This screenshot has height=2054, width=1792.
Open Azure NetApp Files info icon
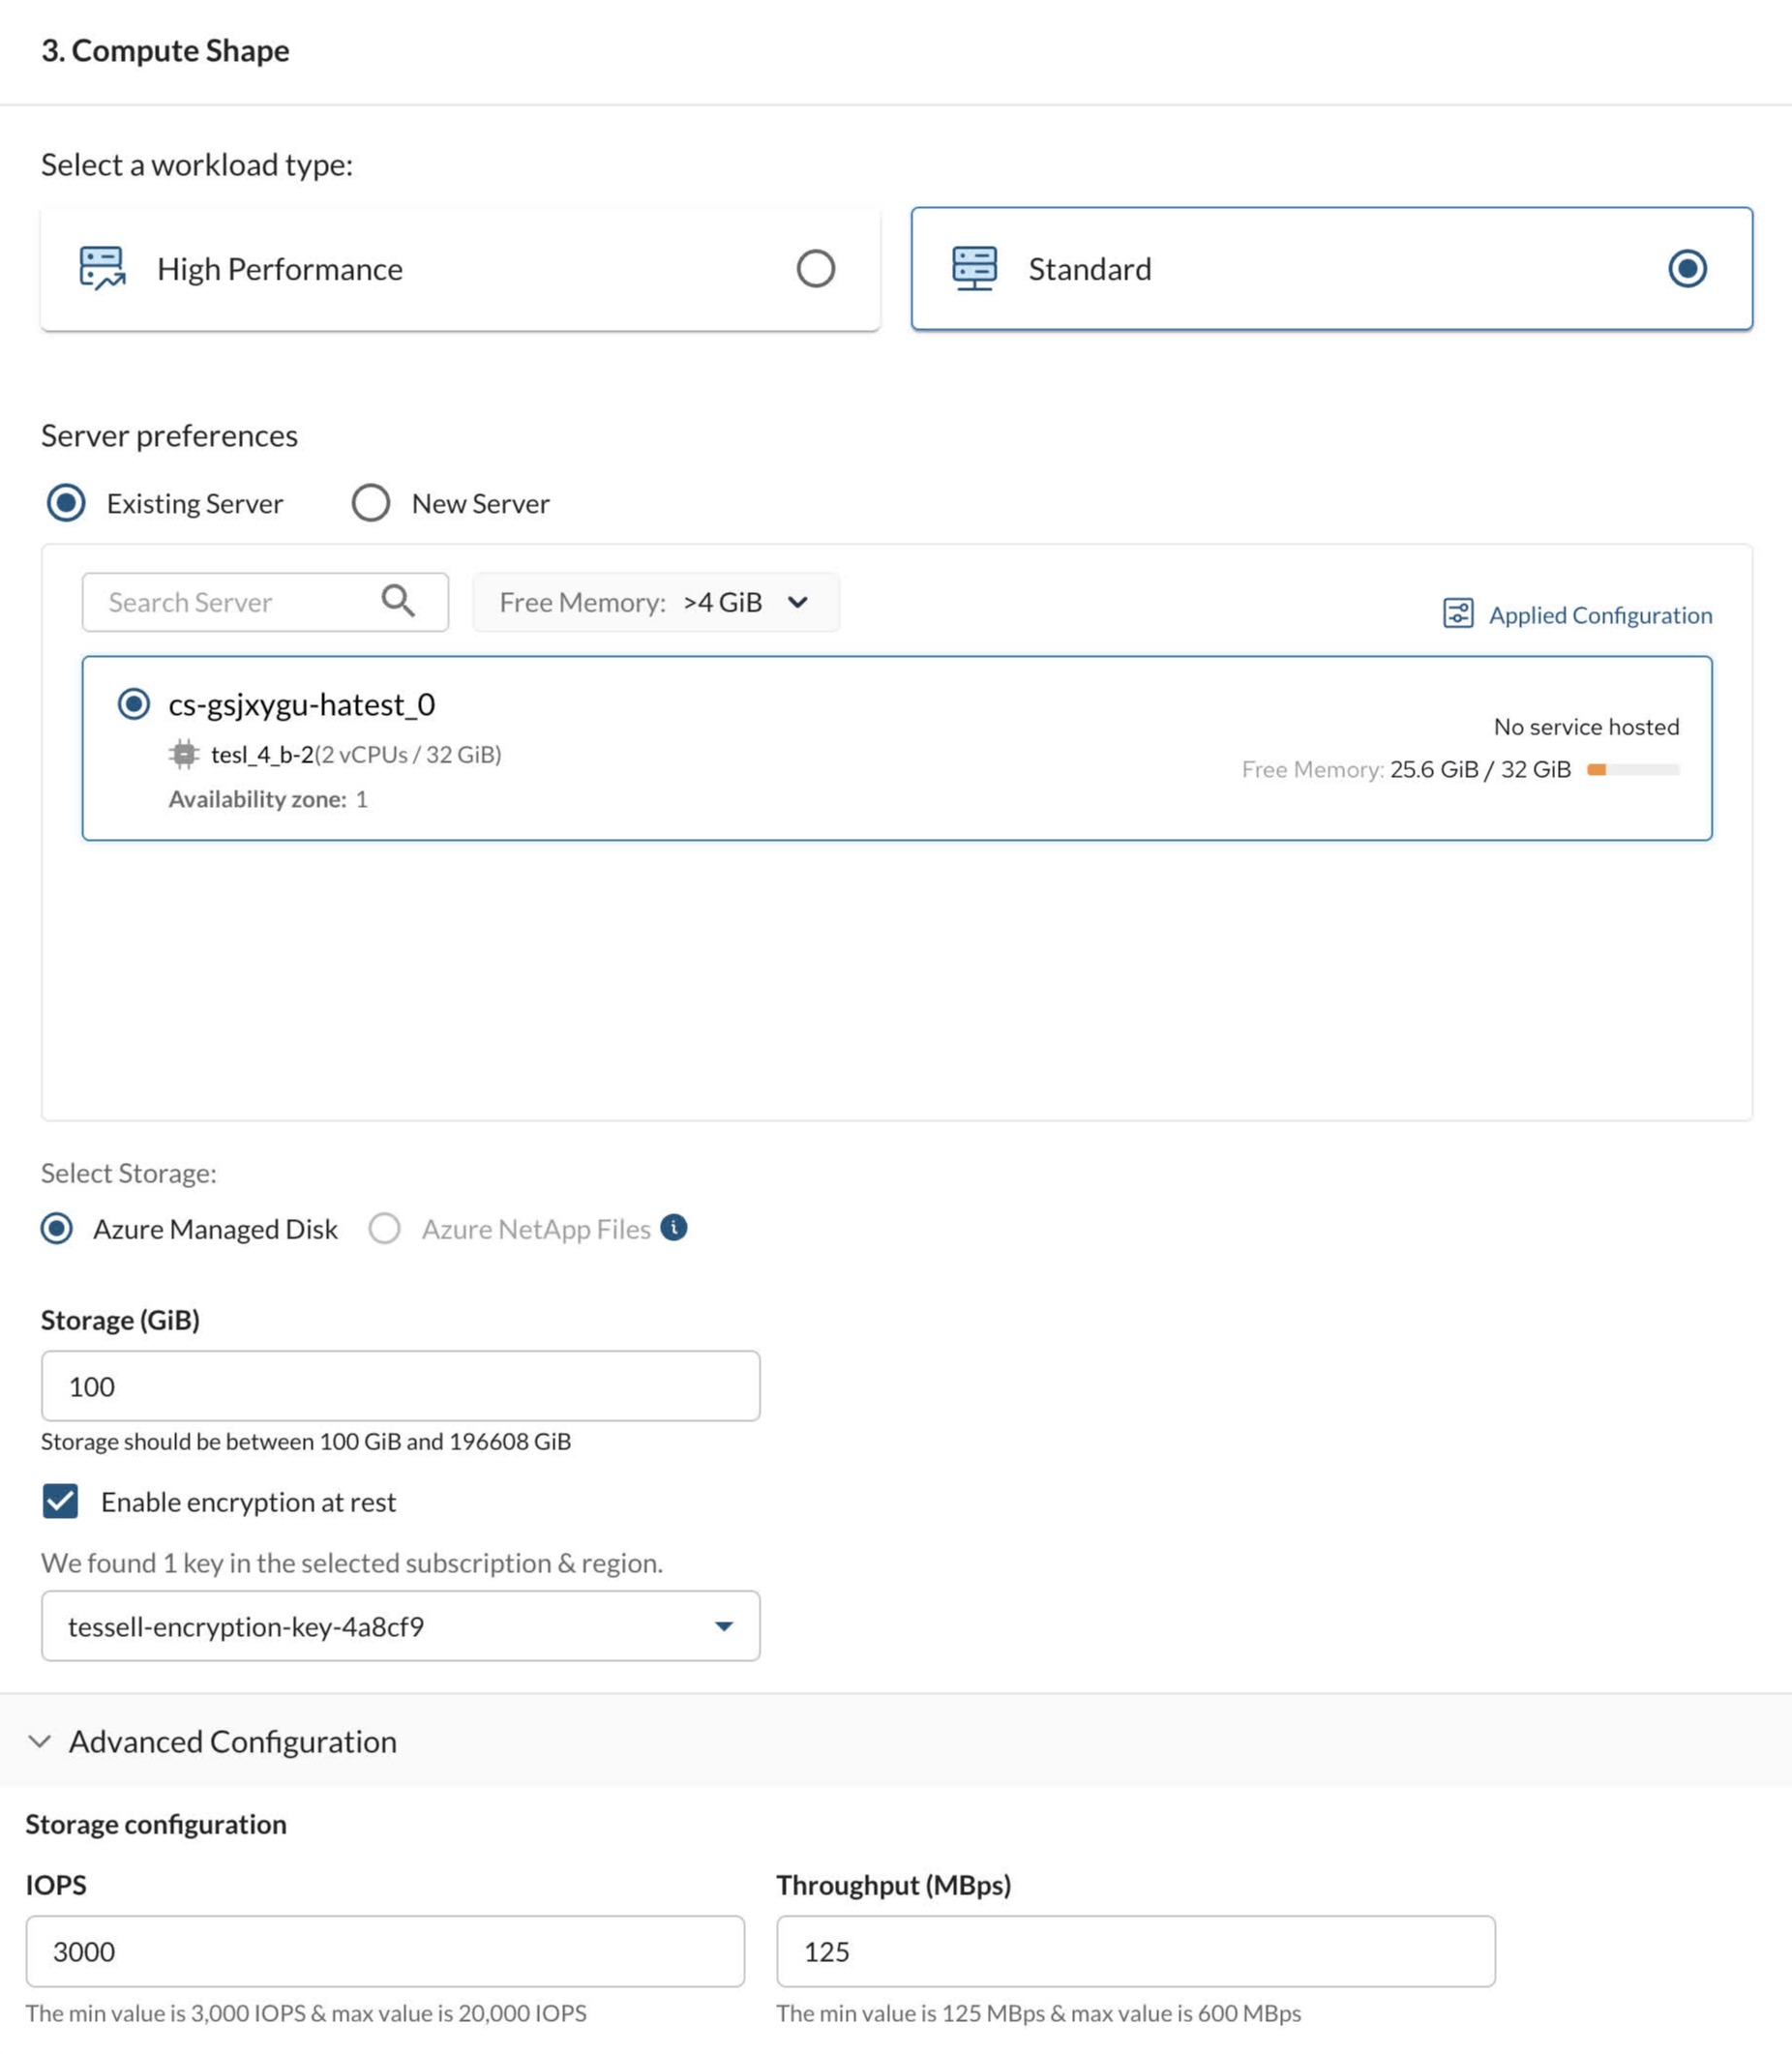click(x=674, y=1227)
